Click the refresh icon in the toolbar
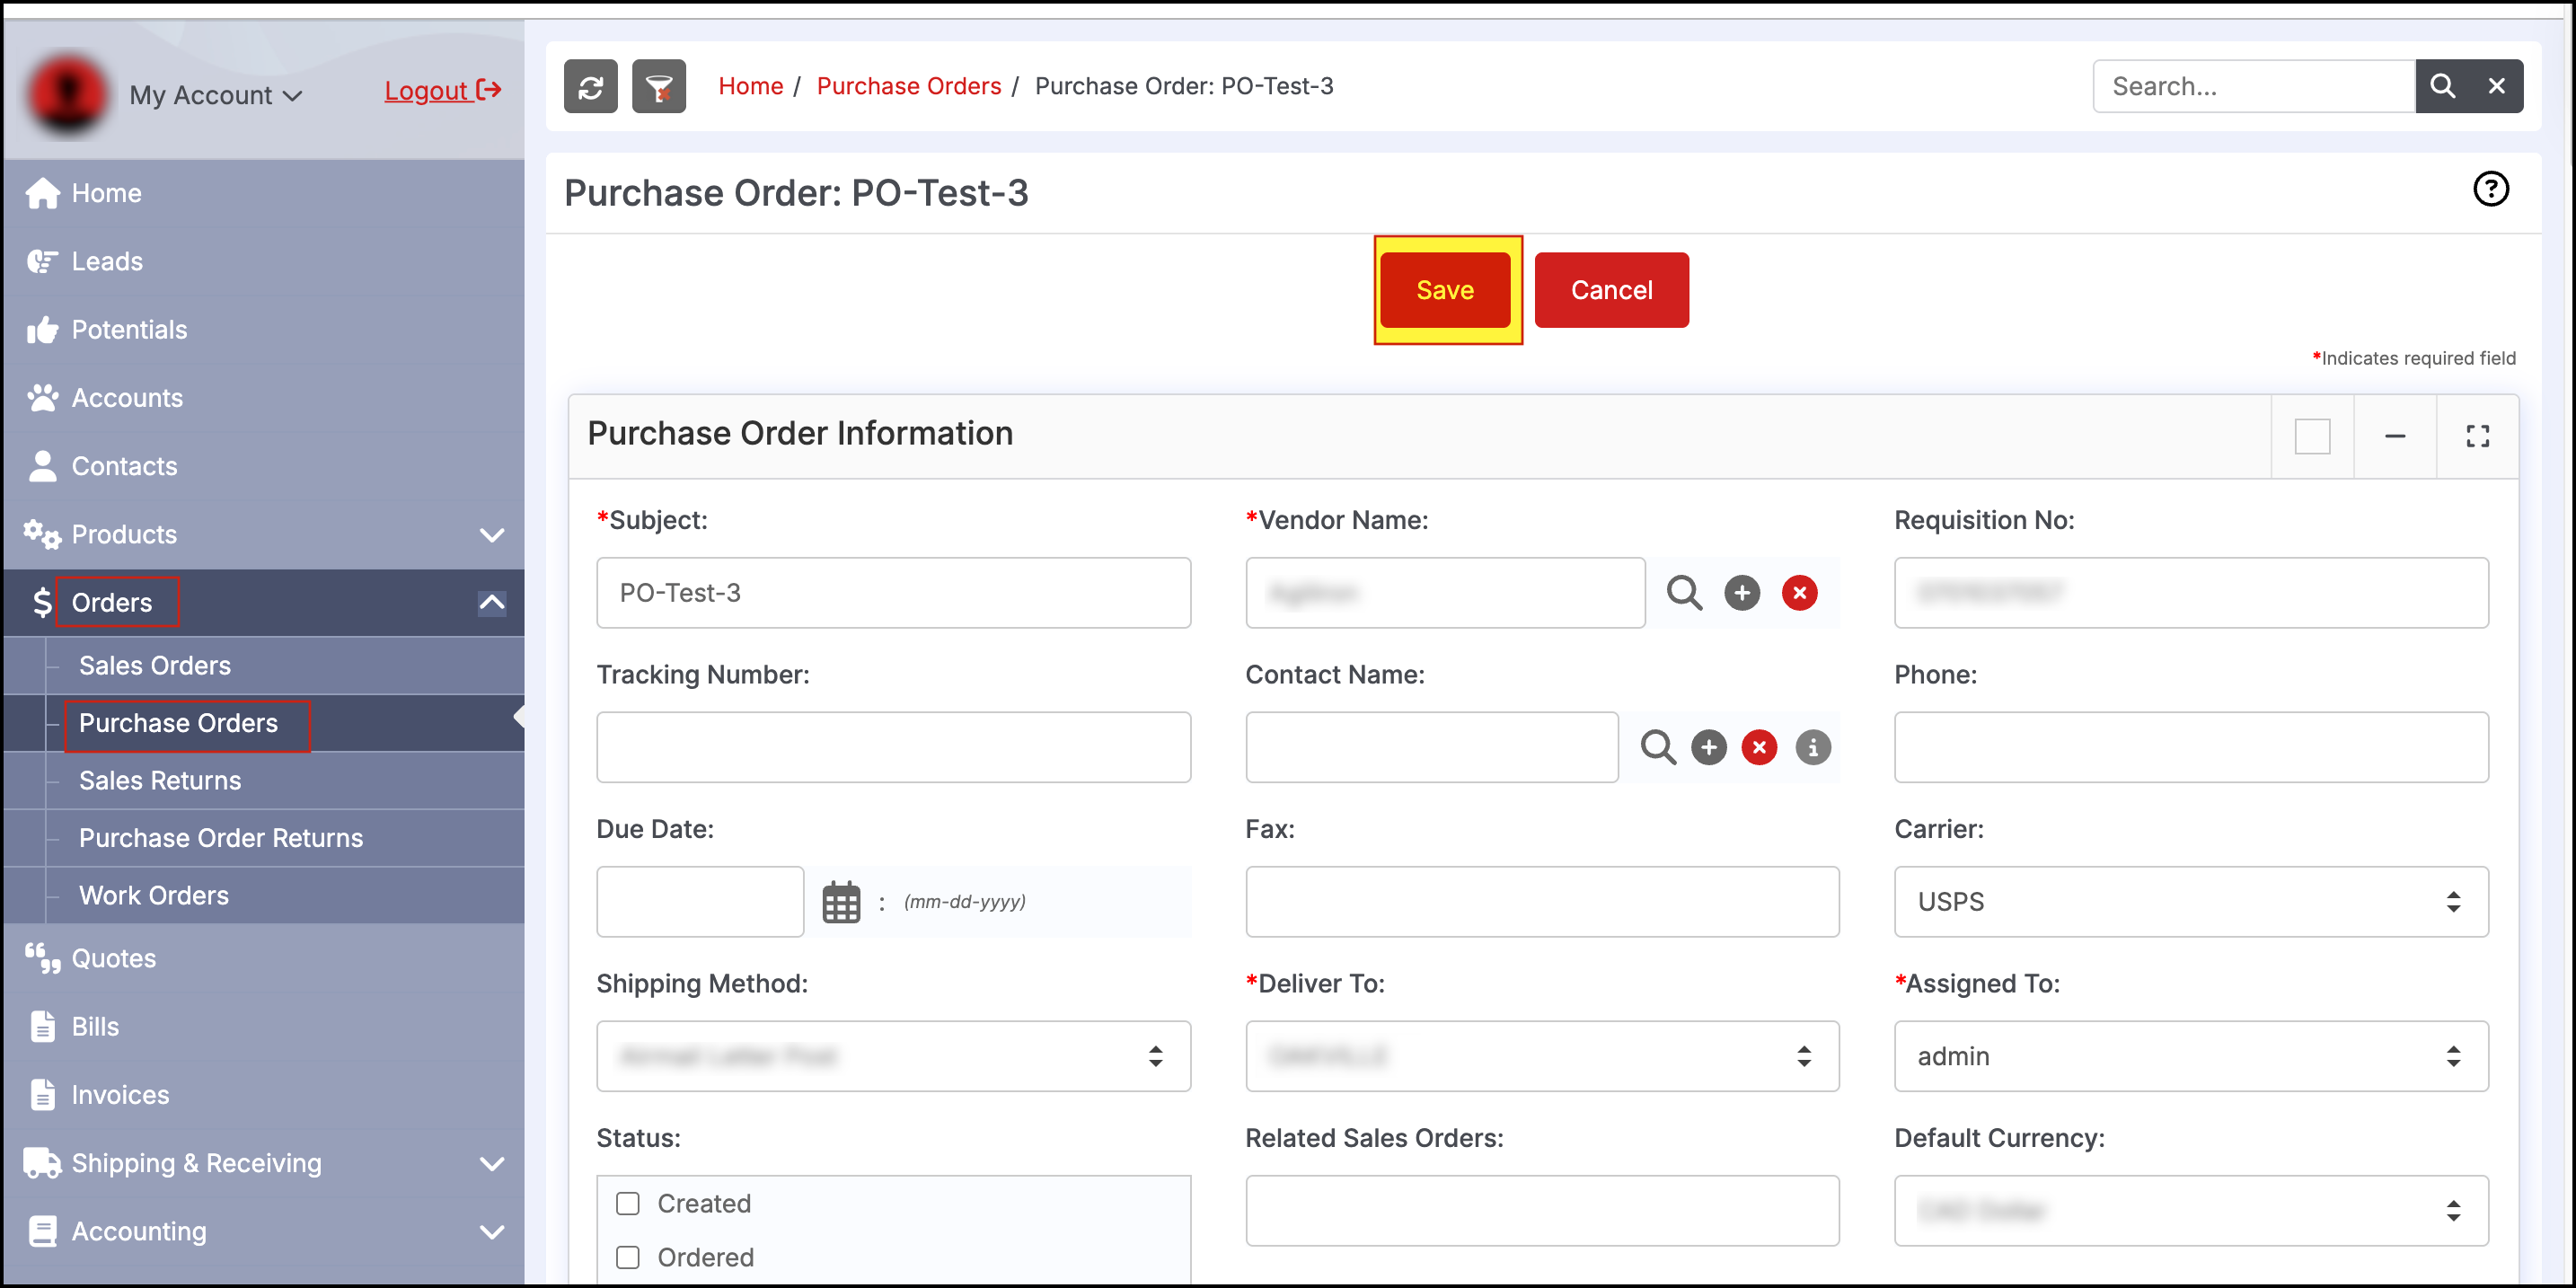Screen dimensions: 2576x1288 tap(590, 87)
